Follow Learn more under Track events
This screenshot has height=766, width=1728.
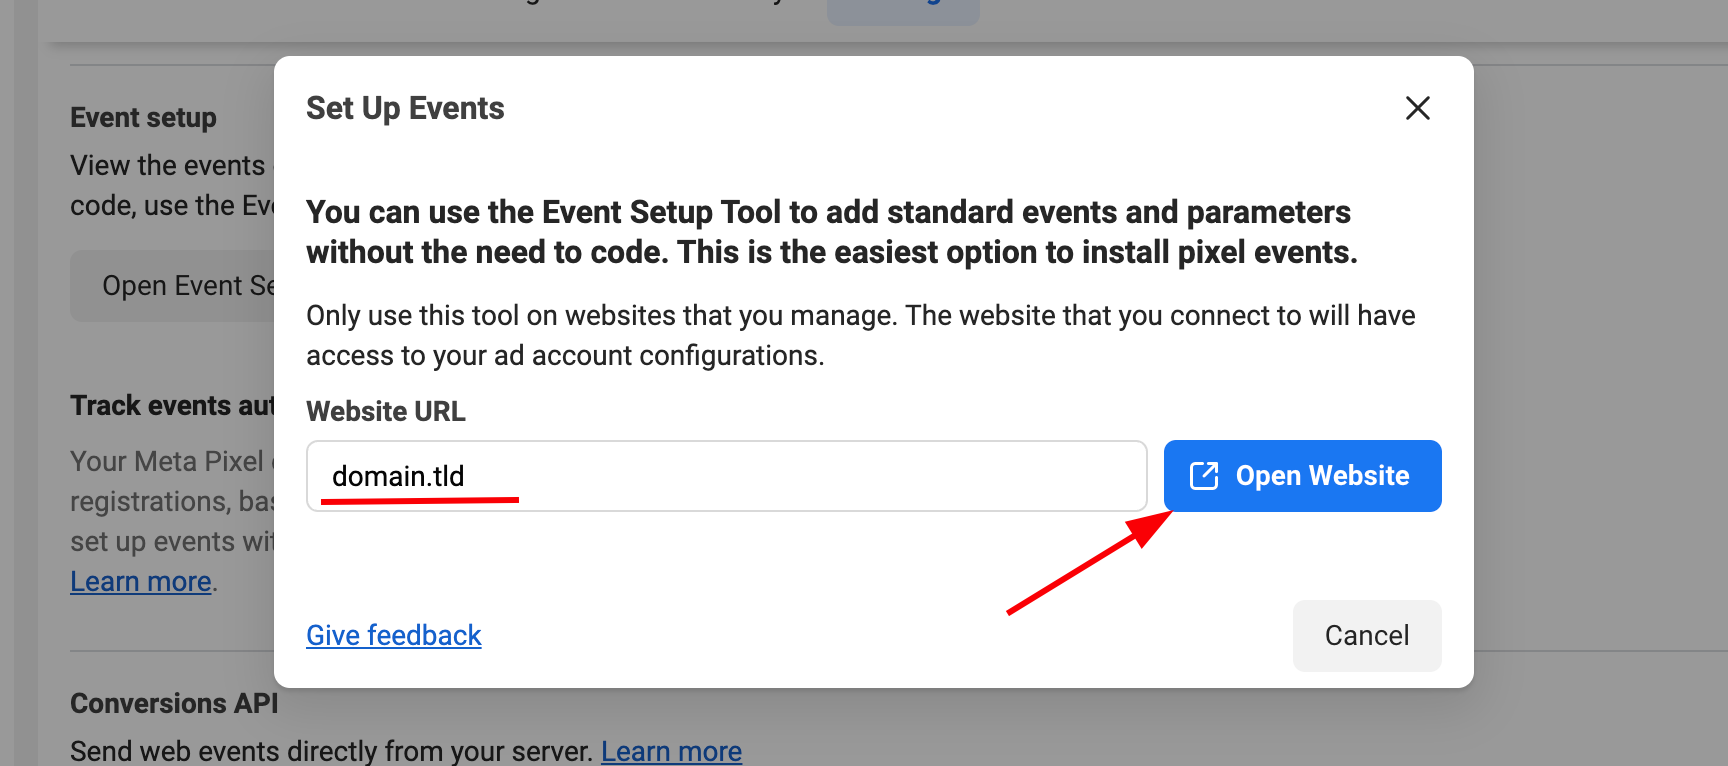coord(140,581)
